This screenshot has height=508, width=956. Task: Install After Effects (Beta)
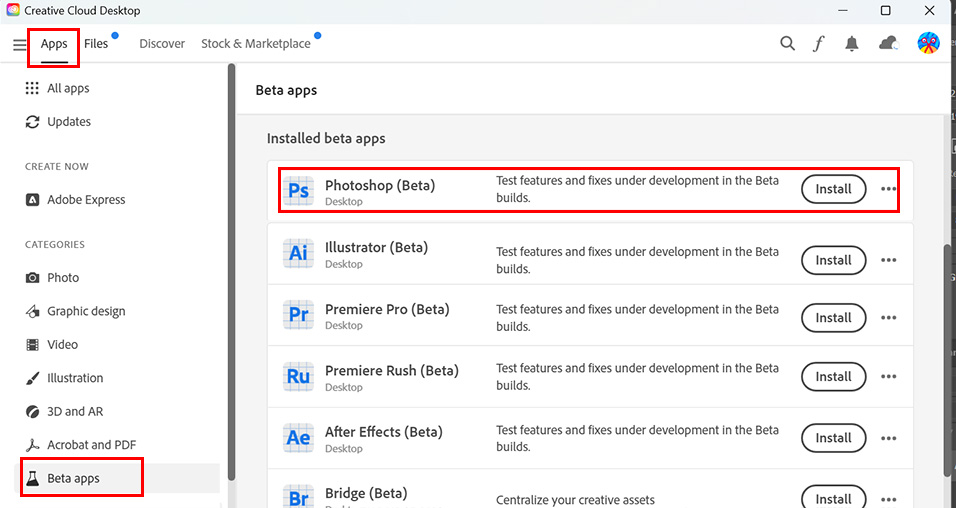(833, 438)
